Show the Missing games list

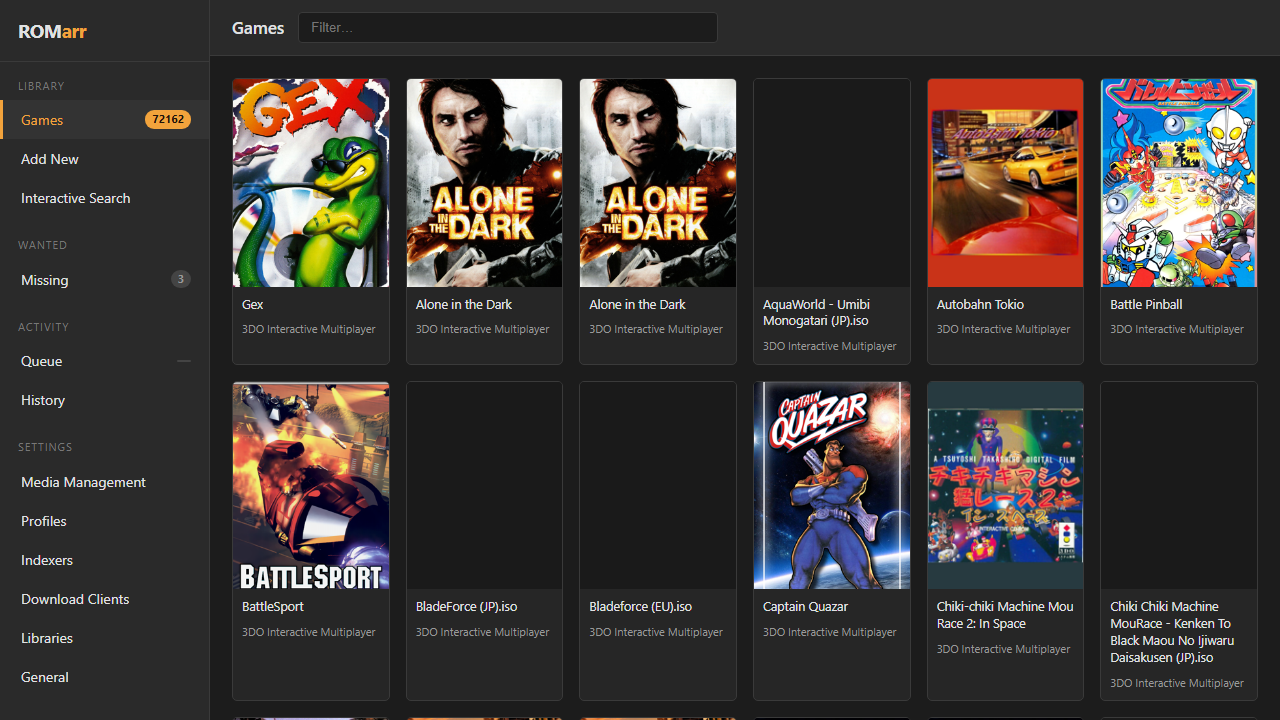pos(104,280)
